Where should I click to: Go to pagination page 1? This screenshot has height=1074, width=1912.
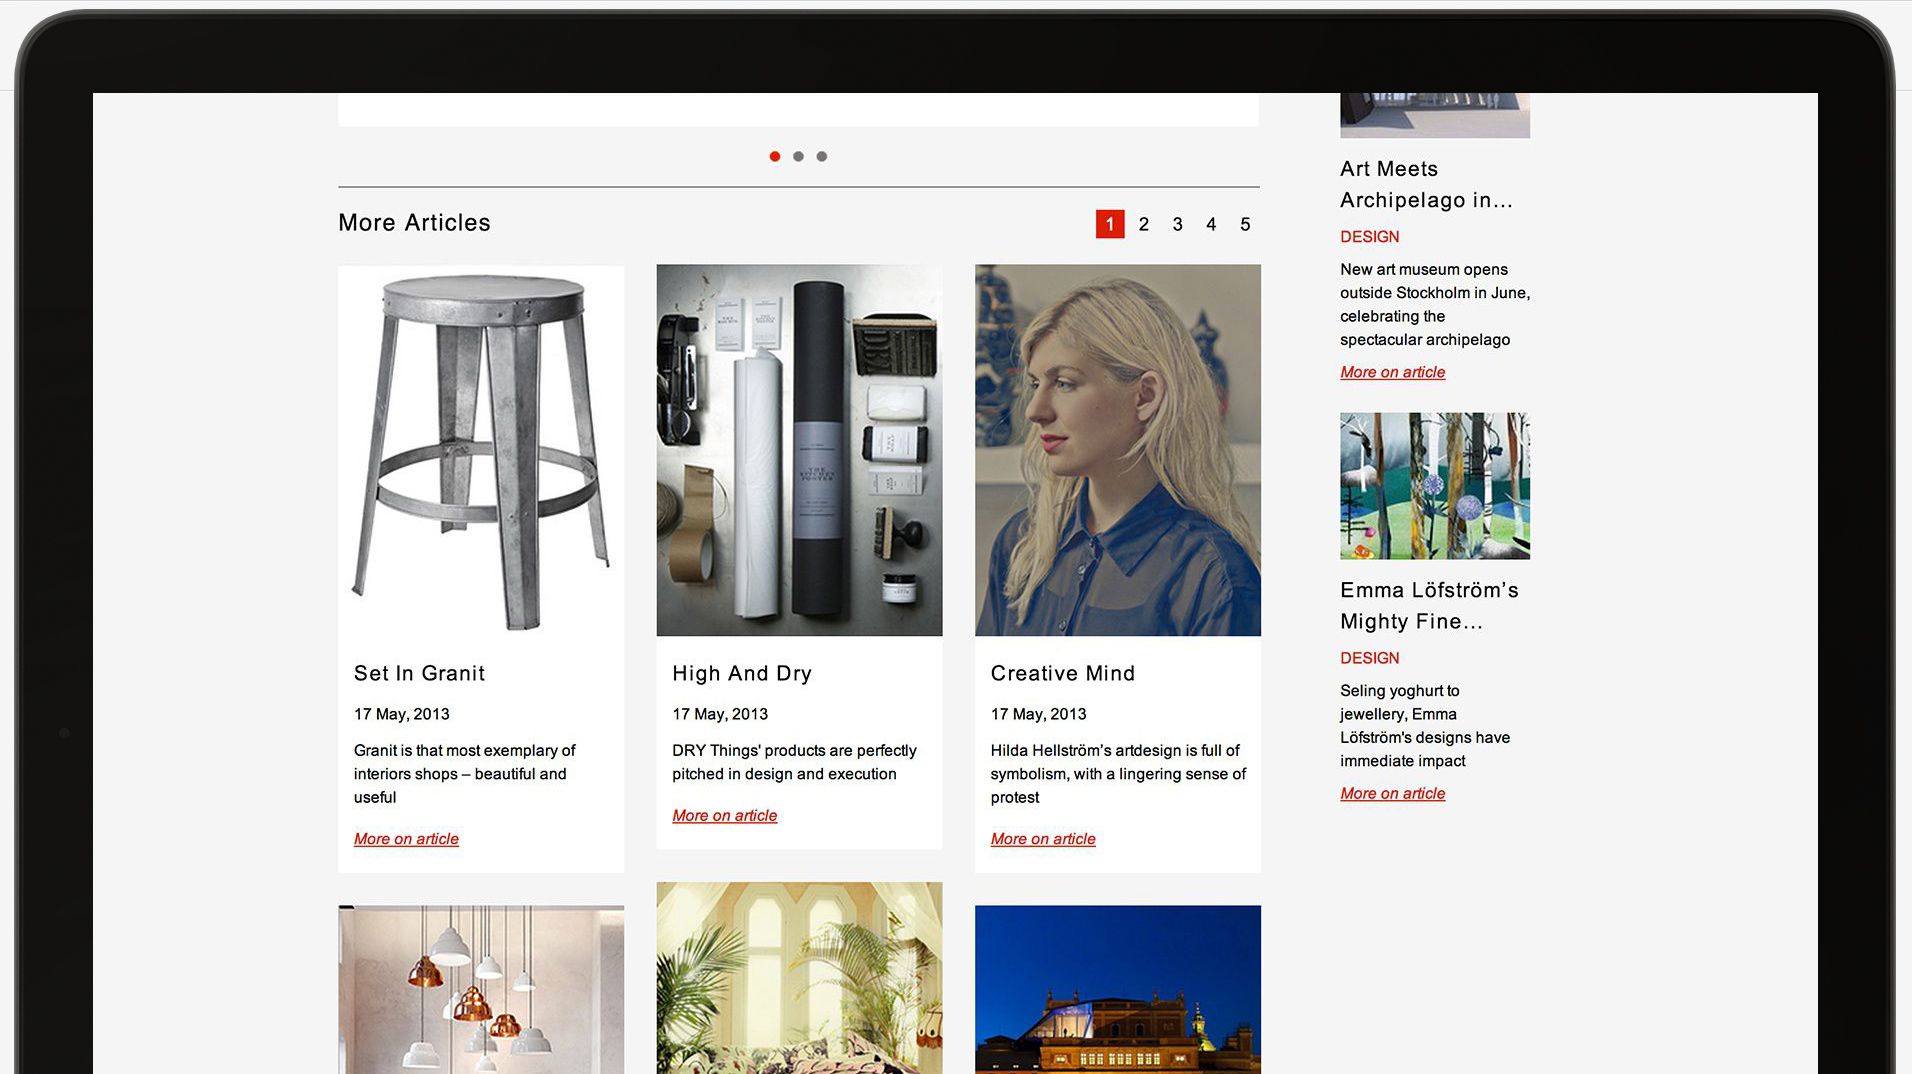click(x=1110, y=224)
